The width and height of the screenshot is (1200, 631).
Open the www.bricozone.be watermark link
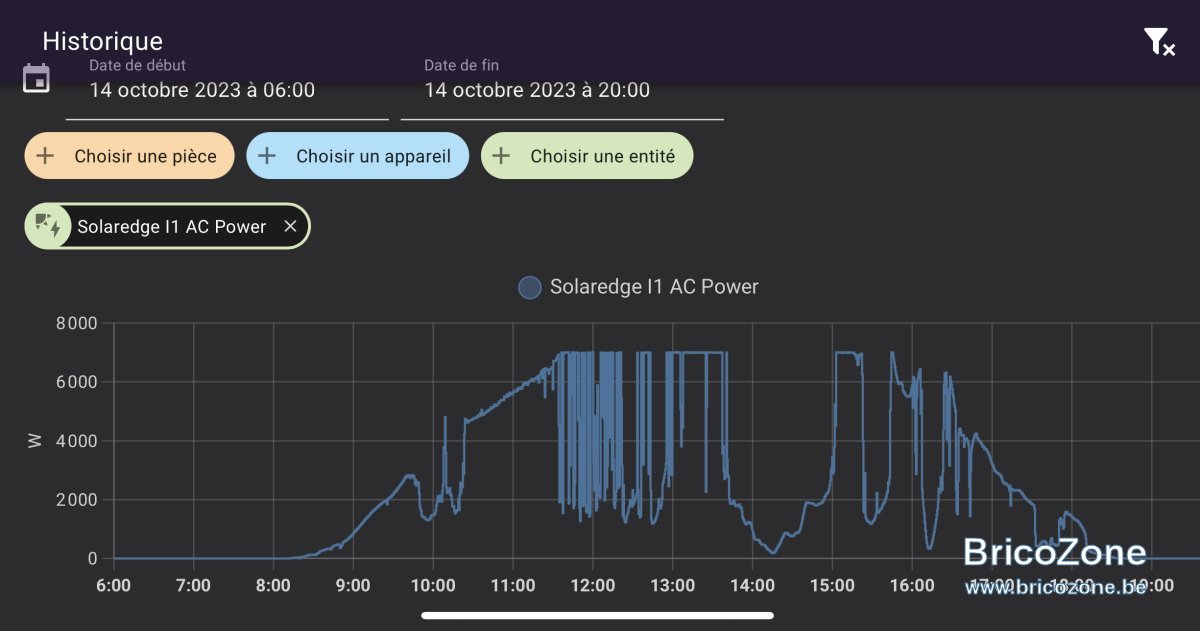pyautogui.click(x=1055, y=587)
